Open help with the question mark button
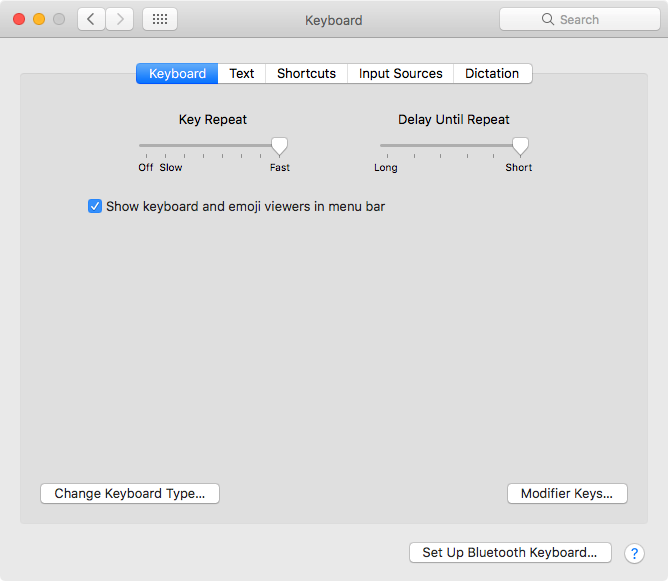This screenshot has height=581, width=668. pos(634,553)
